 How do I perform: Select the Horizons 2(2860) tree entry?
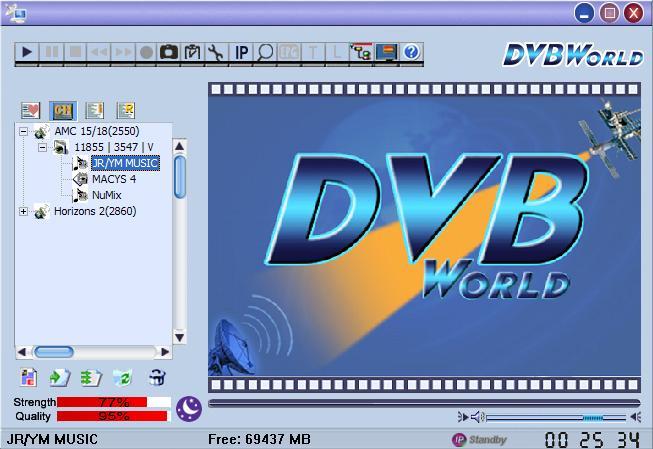pos(95,211)
